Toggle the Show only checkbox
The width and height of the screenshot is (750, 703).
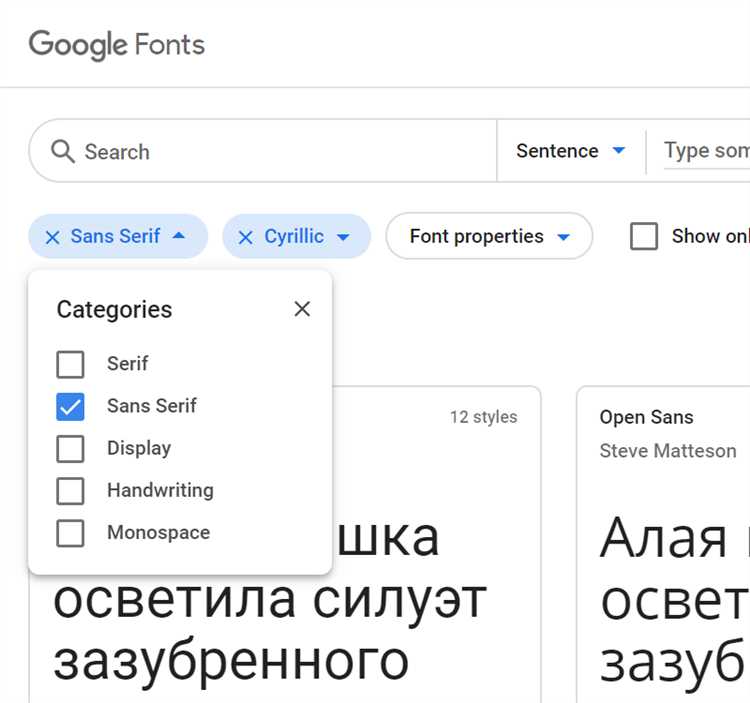coord(644,237)
